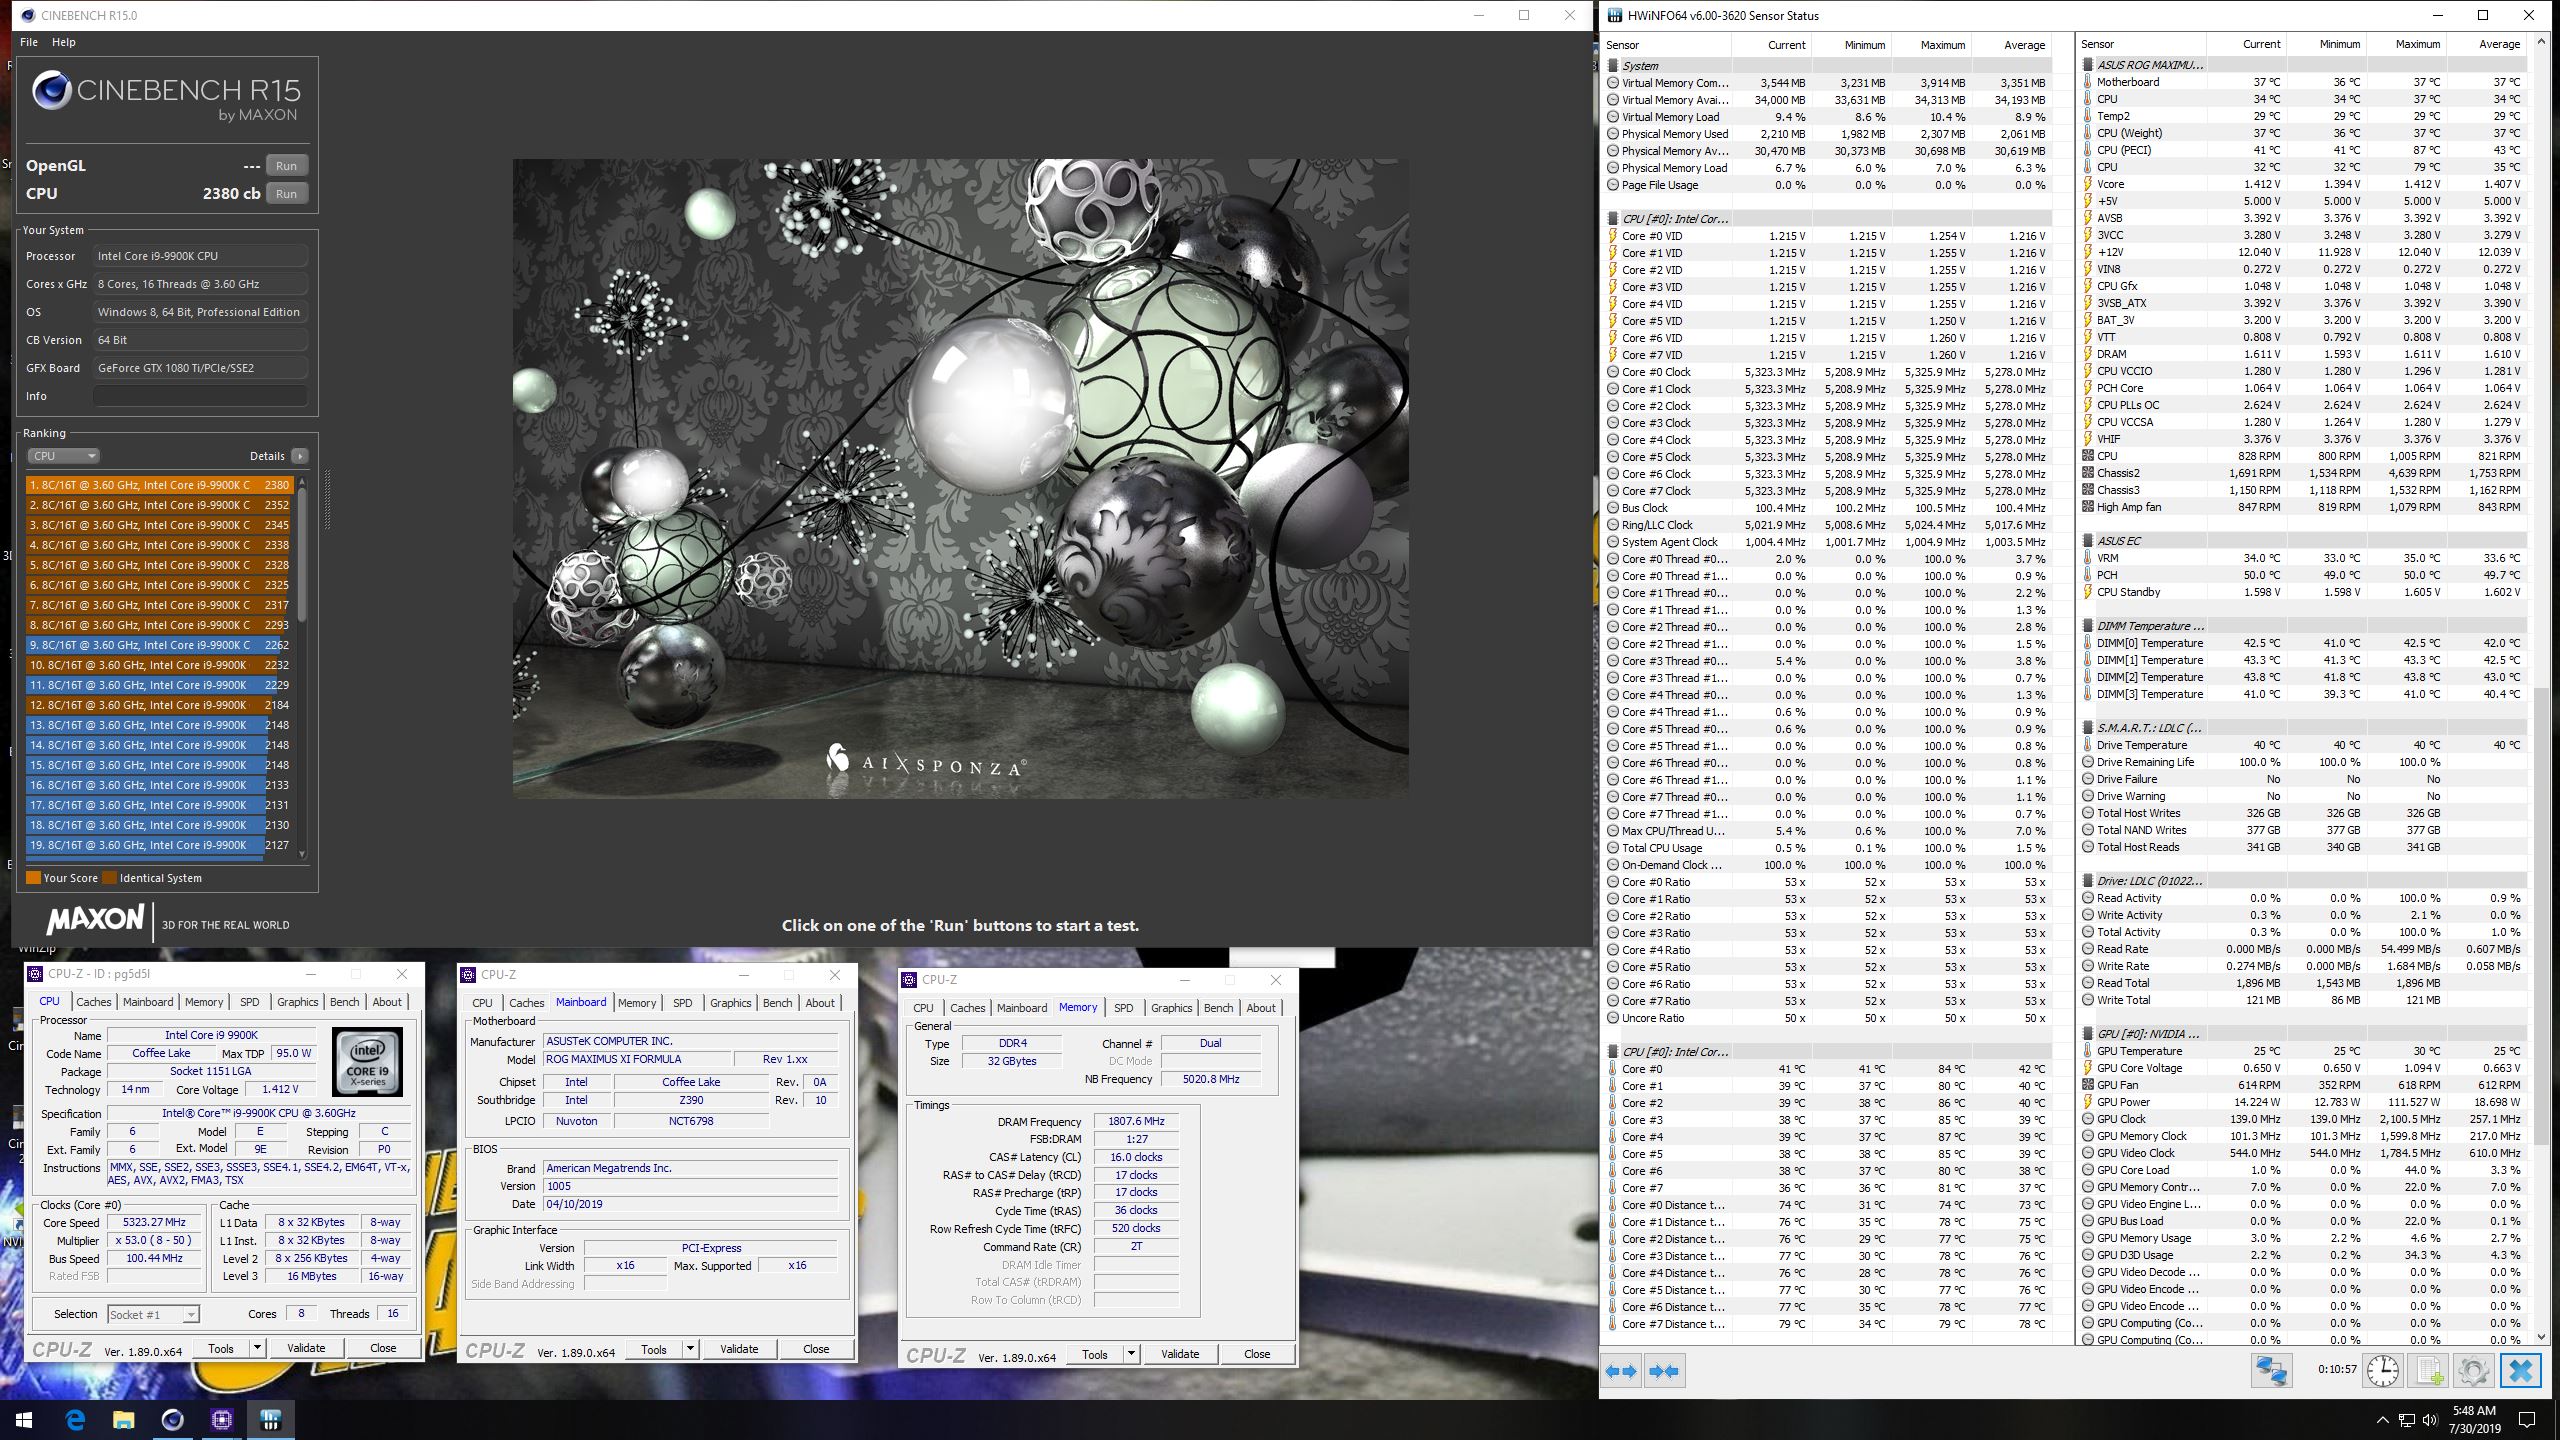Select the Ring/LLC Clock row in HWiNFO

1828,525
